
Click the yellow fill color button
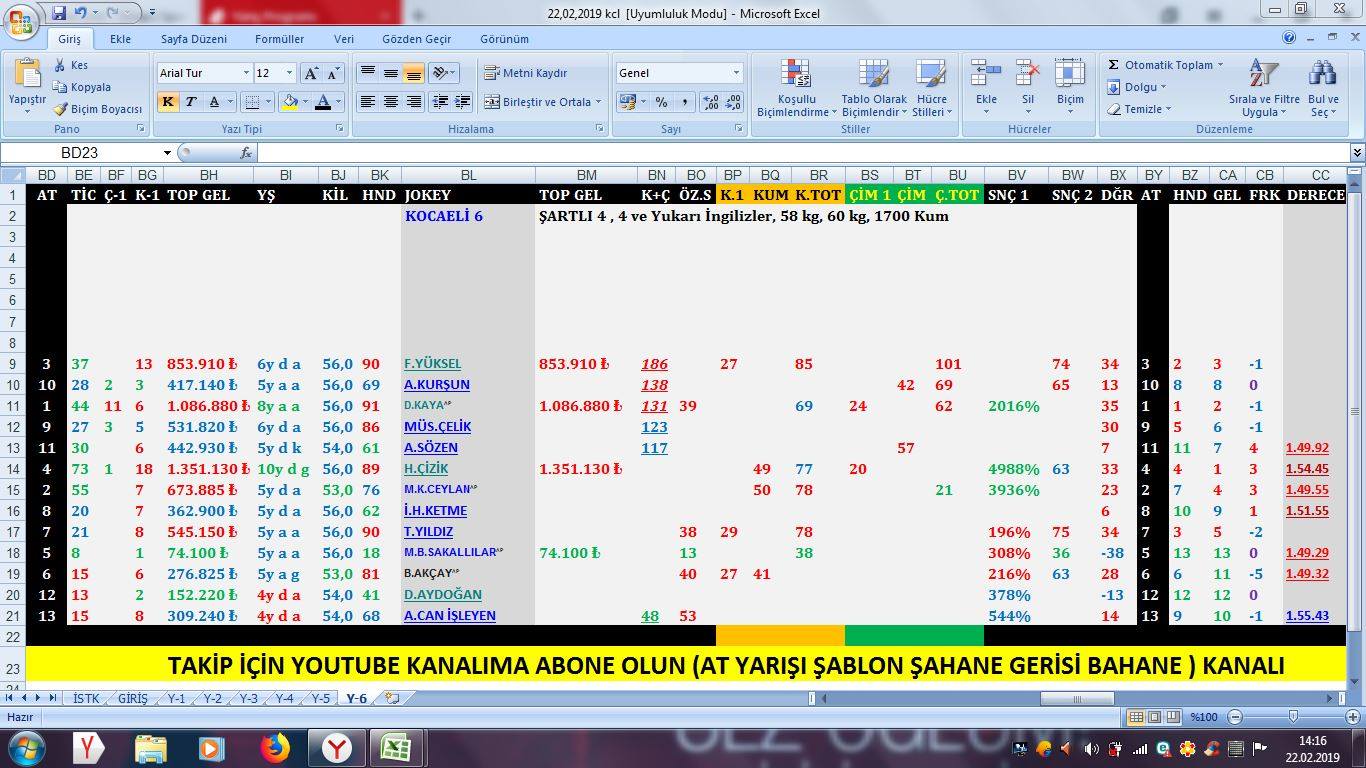289,102
